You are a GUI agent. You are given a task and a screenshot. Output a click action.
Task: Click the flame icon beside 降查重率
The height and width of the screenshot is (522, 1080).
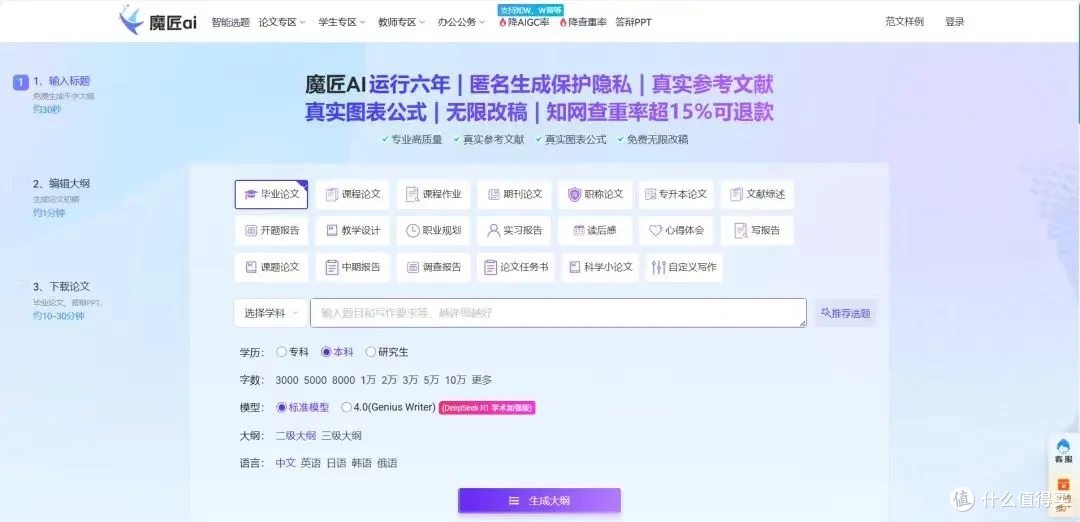tap(563, 22)
